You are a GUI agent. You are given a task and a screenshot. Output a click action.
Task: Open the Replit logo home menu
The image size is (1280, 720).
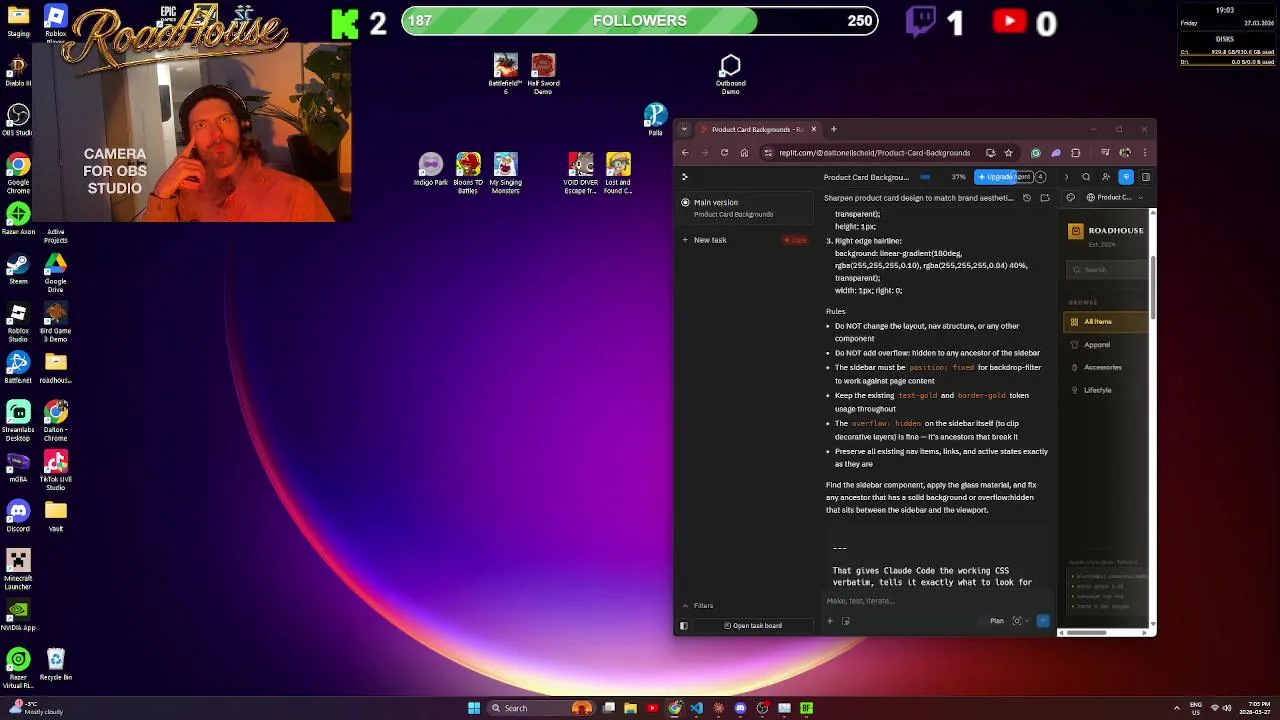[685, 177]
